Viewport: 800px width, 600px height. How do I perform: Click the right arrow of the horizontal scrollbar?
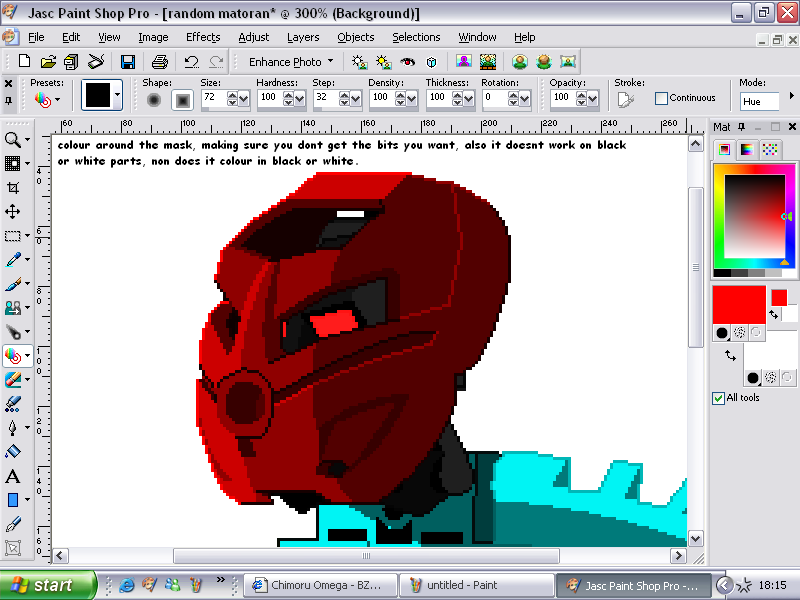pyautogui.click(x=678, y=555)
